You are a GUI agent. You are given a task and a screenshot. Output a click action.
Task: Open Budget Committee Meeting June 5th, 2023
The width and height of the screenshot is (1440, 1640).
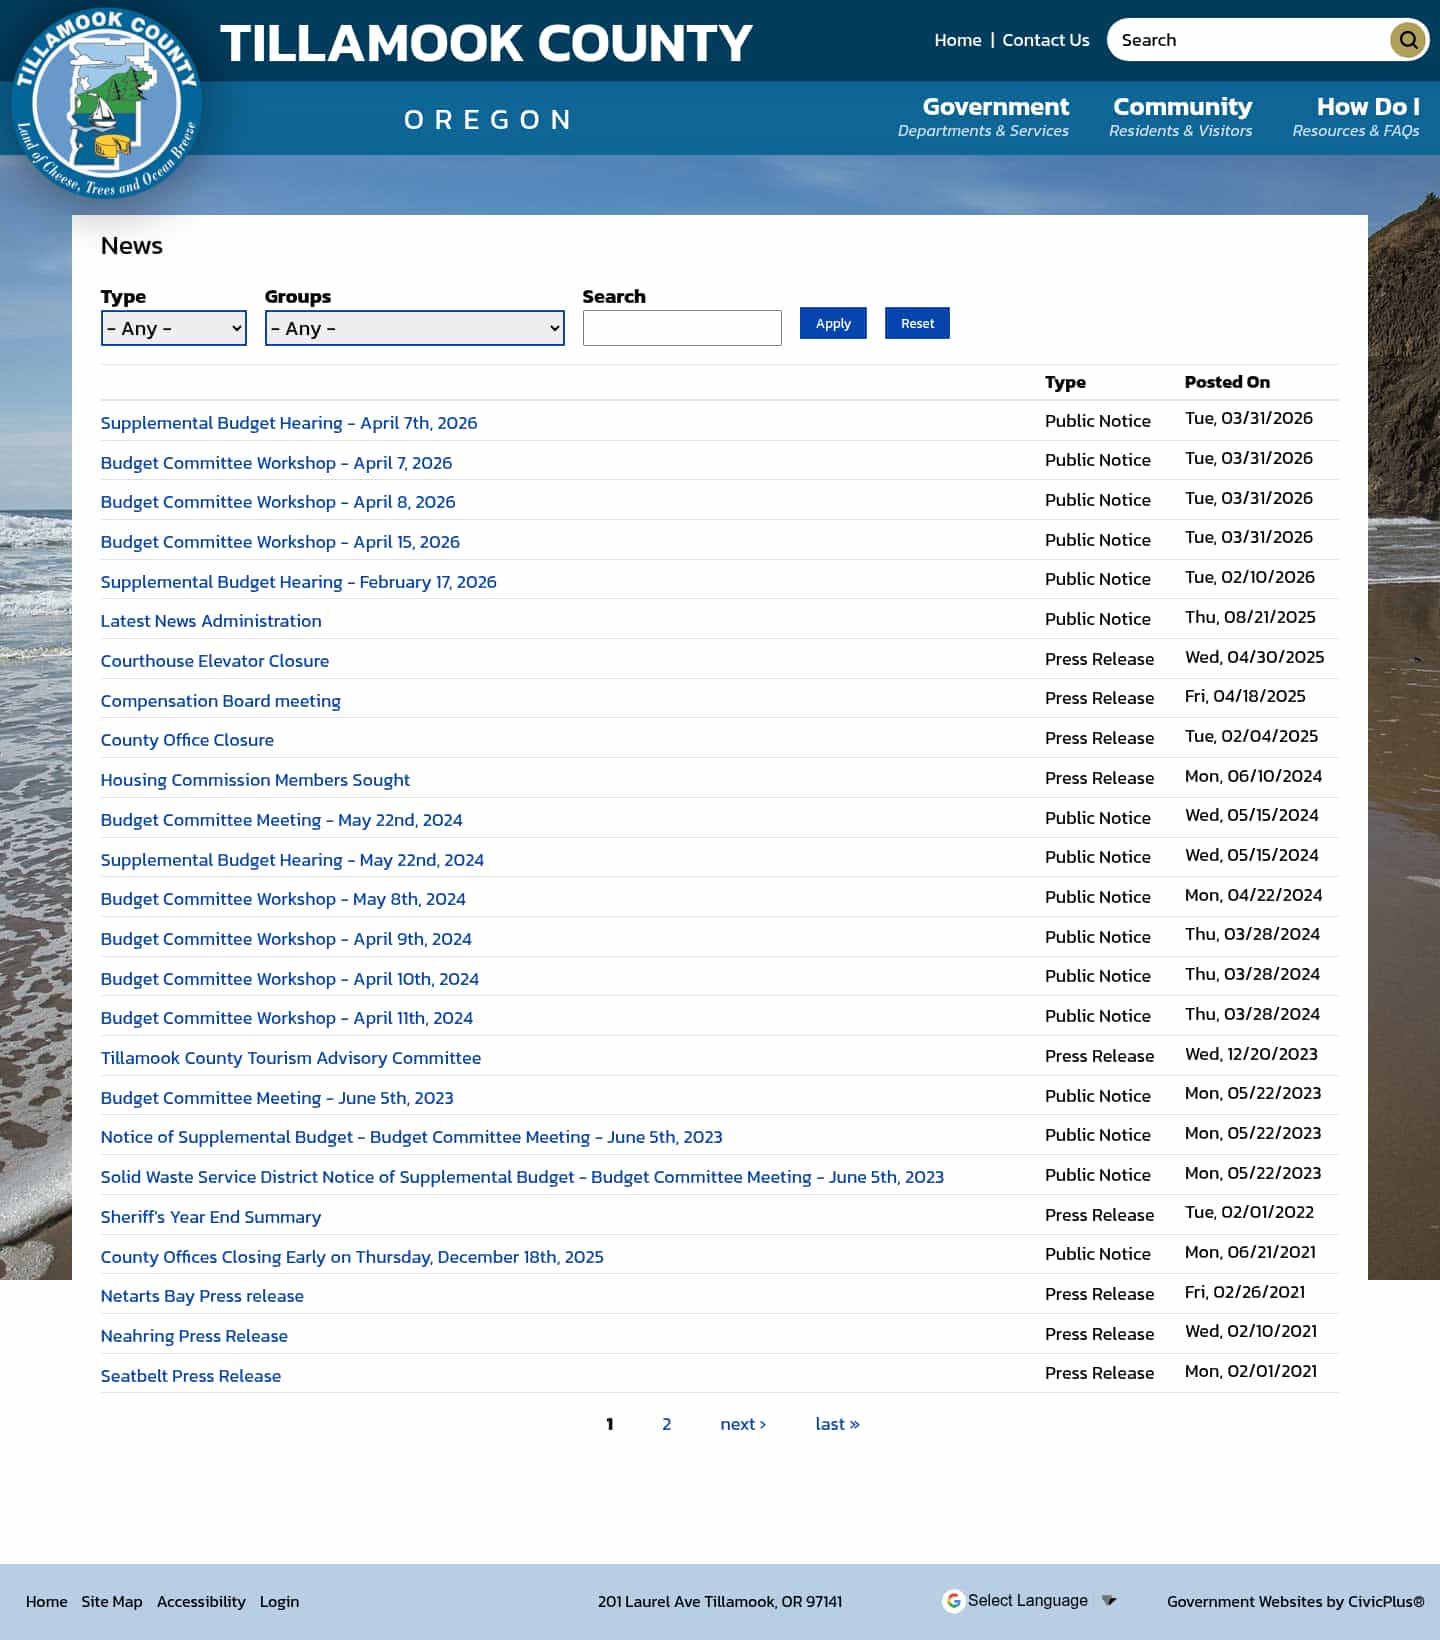tap(277, 1098)
